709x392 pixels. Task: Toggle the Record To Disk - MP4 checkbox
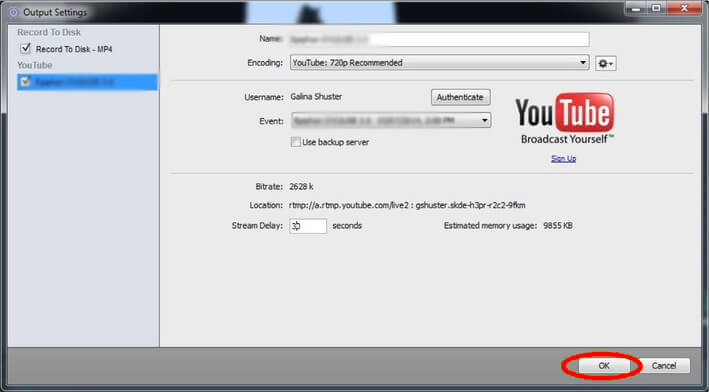26,48
